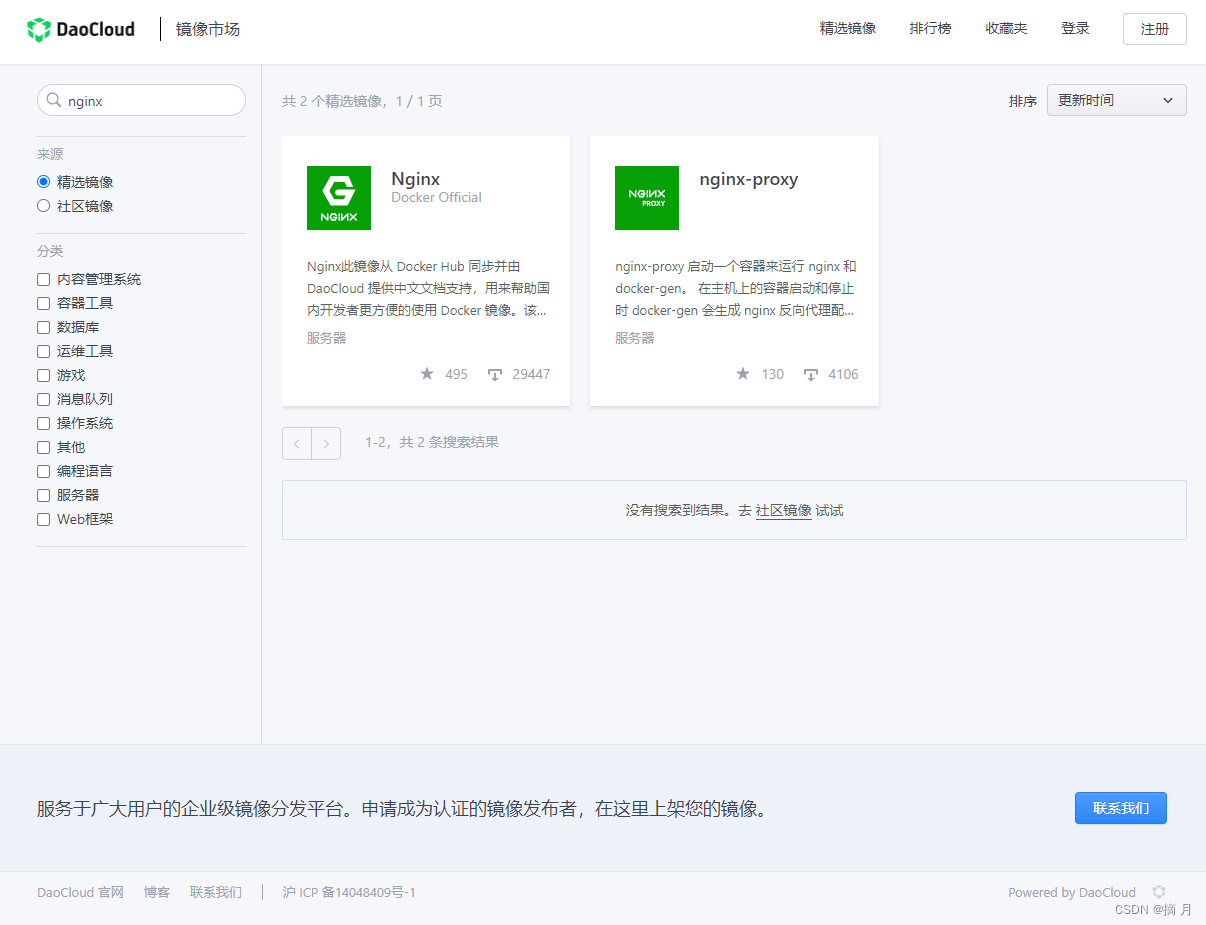
Task: Open the 博客 footer link
Action: point(157,892)
